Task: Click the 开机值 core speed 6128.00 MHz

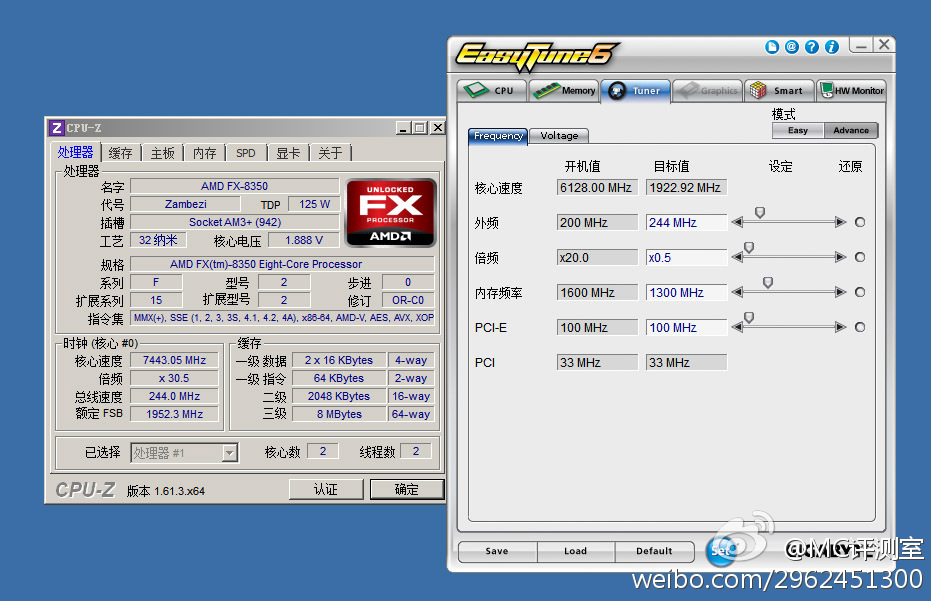Action: 597,188
